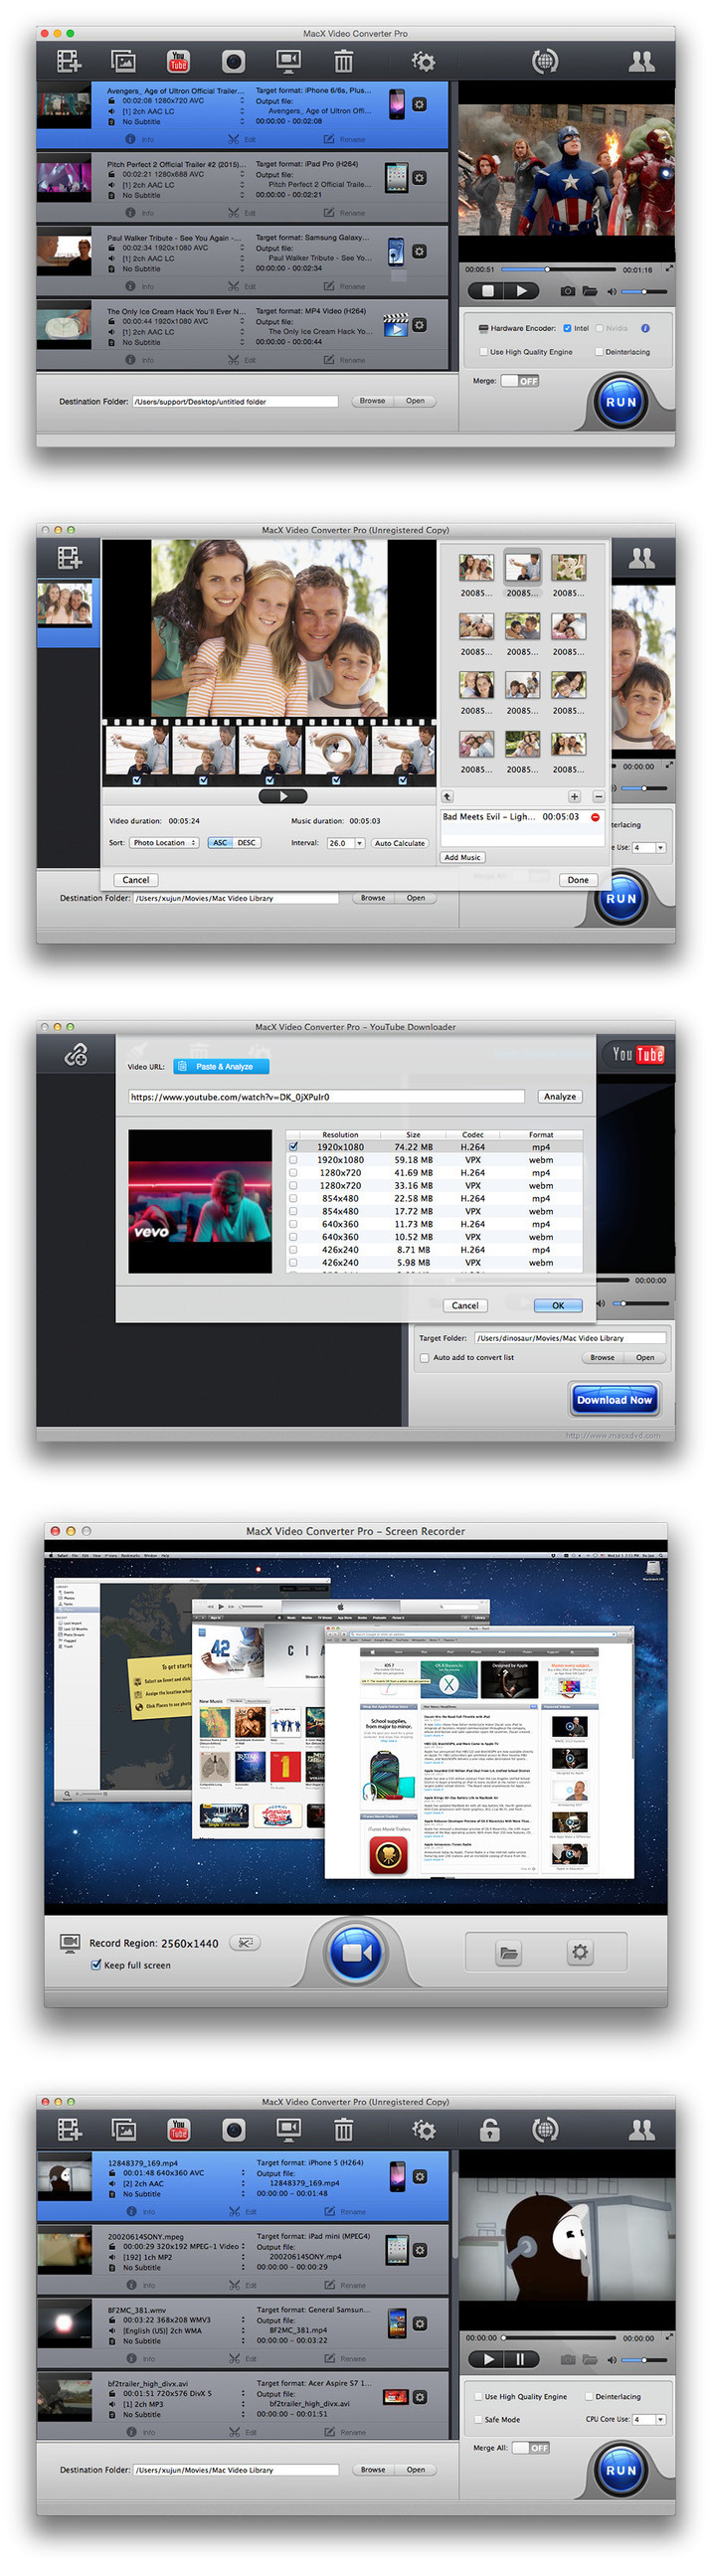Click Rename on the 12848379_169.mp4 row
The height and width of the screenshot is (2576, 712).
346,2211
